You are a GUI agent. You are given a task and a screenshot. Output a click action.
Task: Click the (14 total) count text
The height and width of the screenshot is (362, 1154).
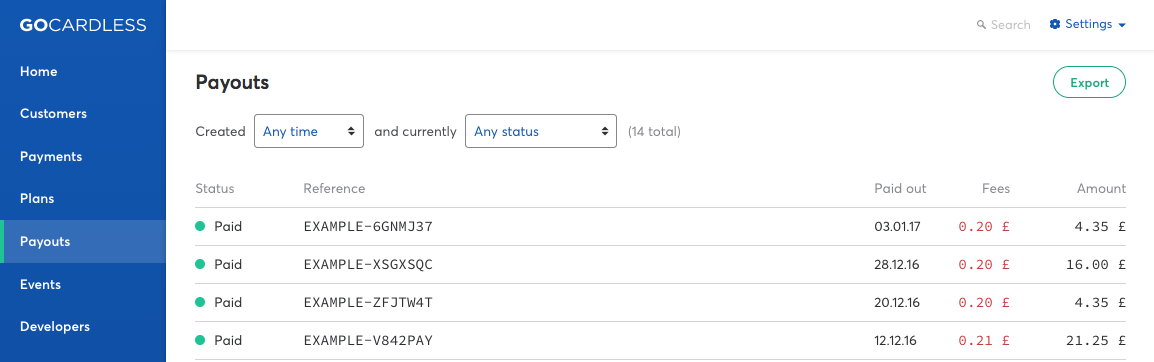(x=654, y=132)
